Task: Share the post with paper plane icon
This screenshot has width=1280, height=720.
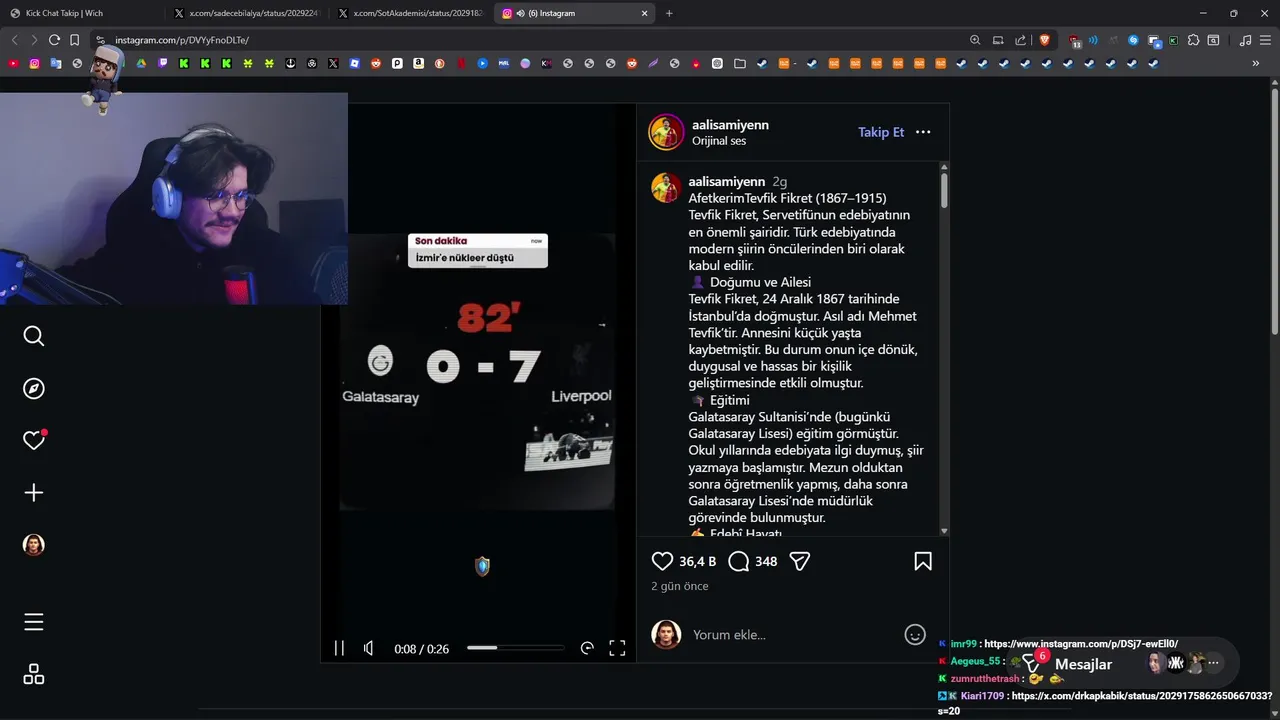Action: click(799, 561)
